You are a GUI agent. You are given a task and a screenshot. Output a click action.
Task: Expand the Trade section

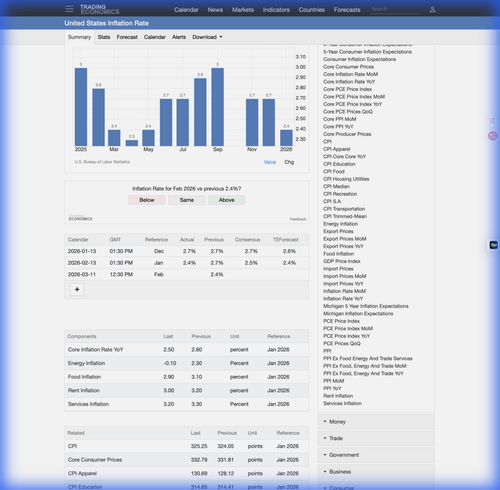tap(376, 438)
